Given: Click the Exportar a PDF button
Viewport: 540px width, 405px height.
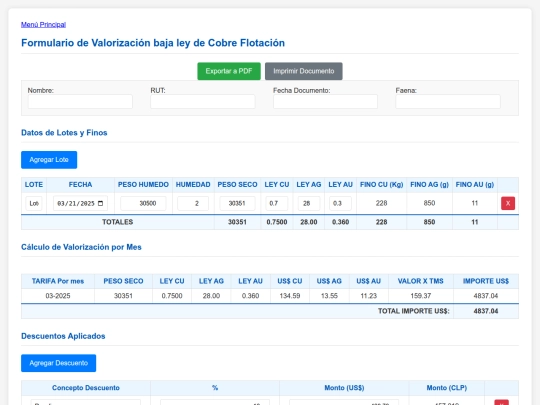Looking at the screenshot, I should tap(229, 71).
